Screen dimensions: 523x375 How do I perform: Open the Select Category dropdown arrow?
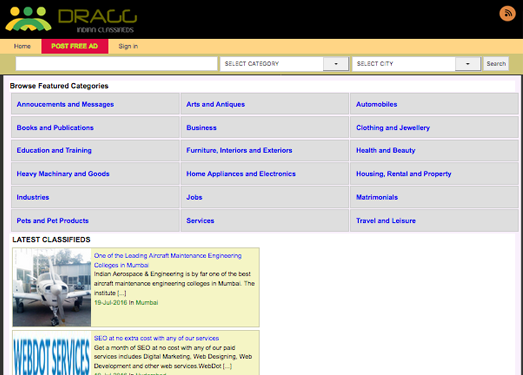point(336,64)
